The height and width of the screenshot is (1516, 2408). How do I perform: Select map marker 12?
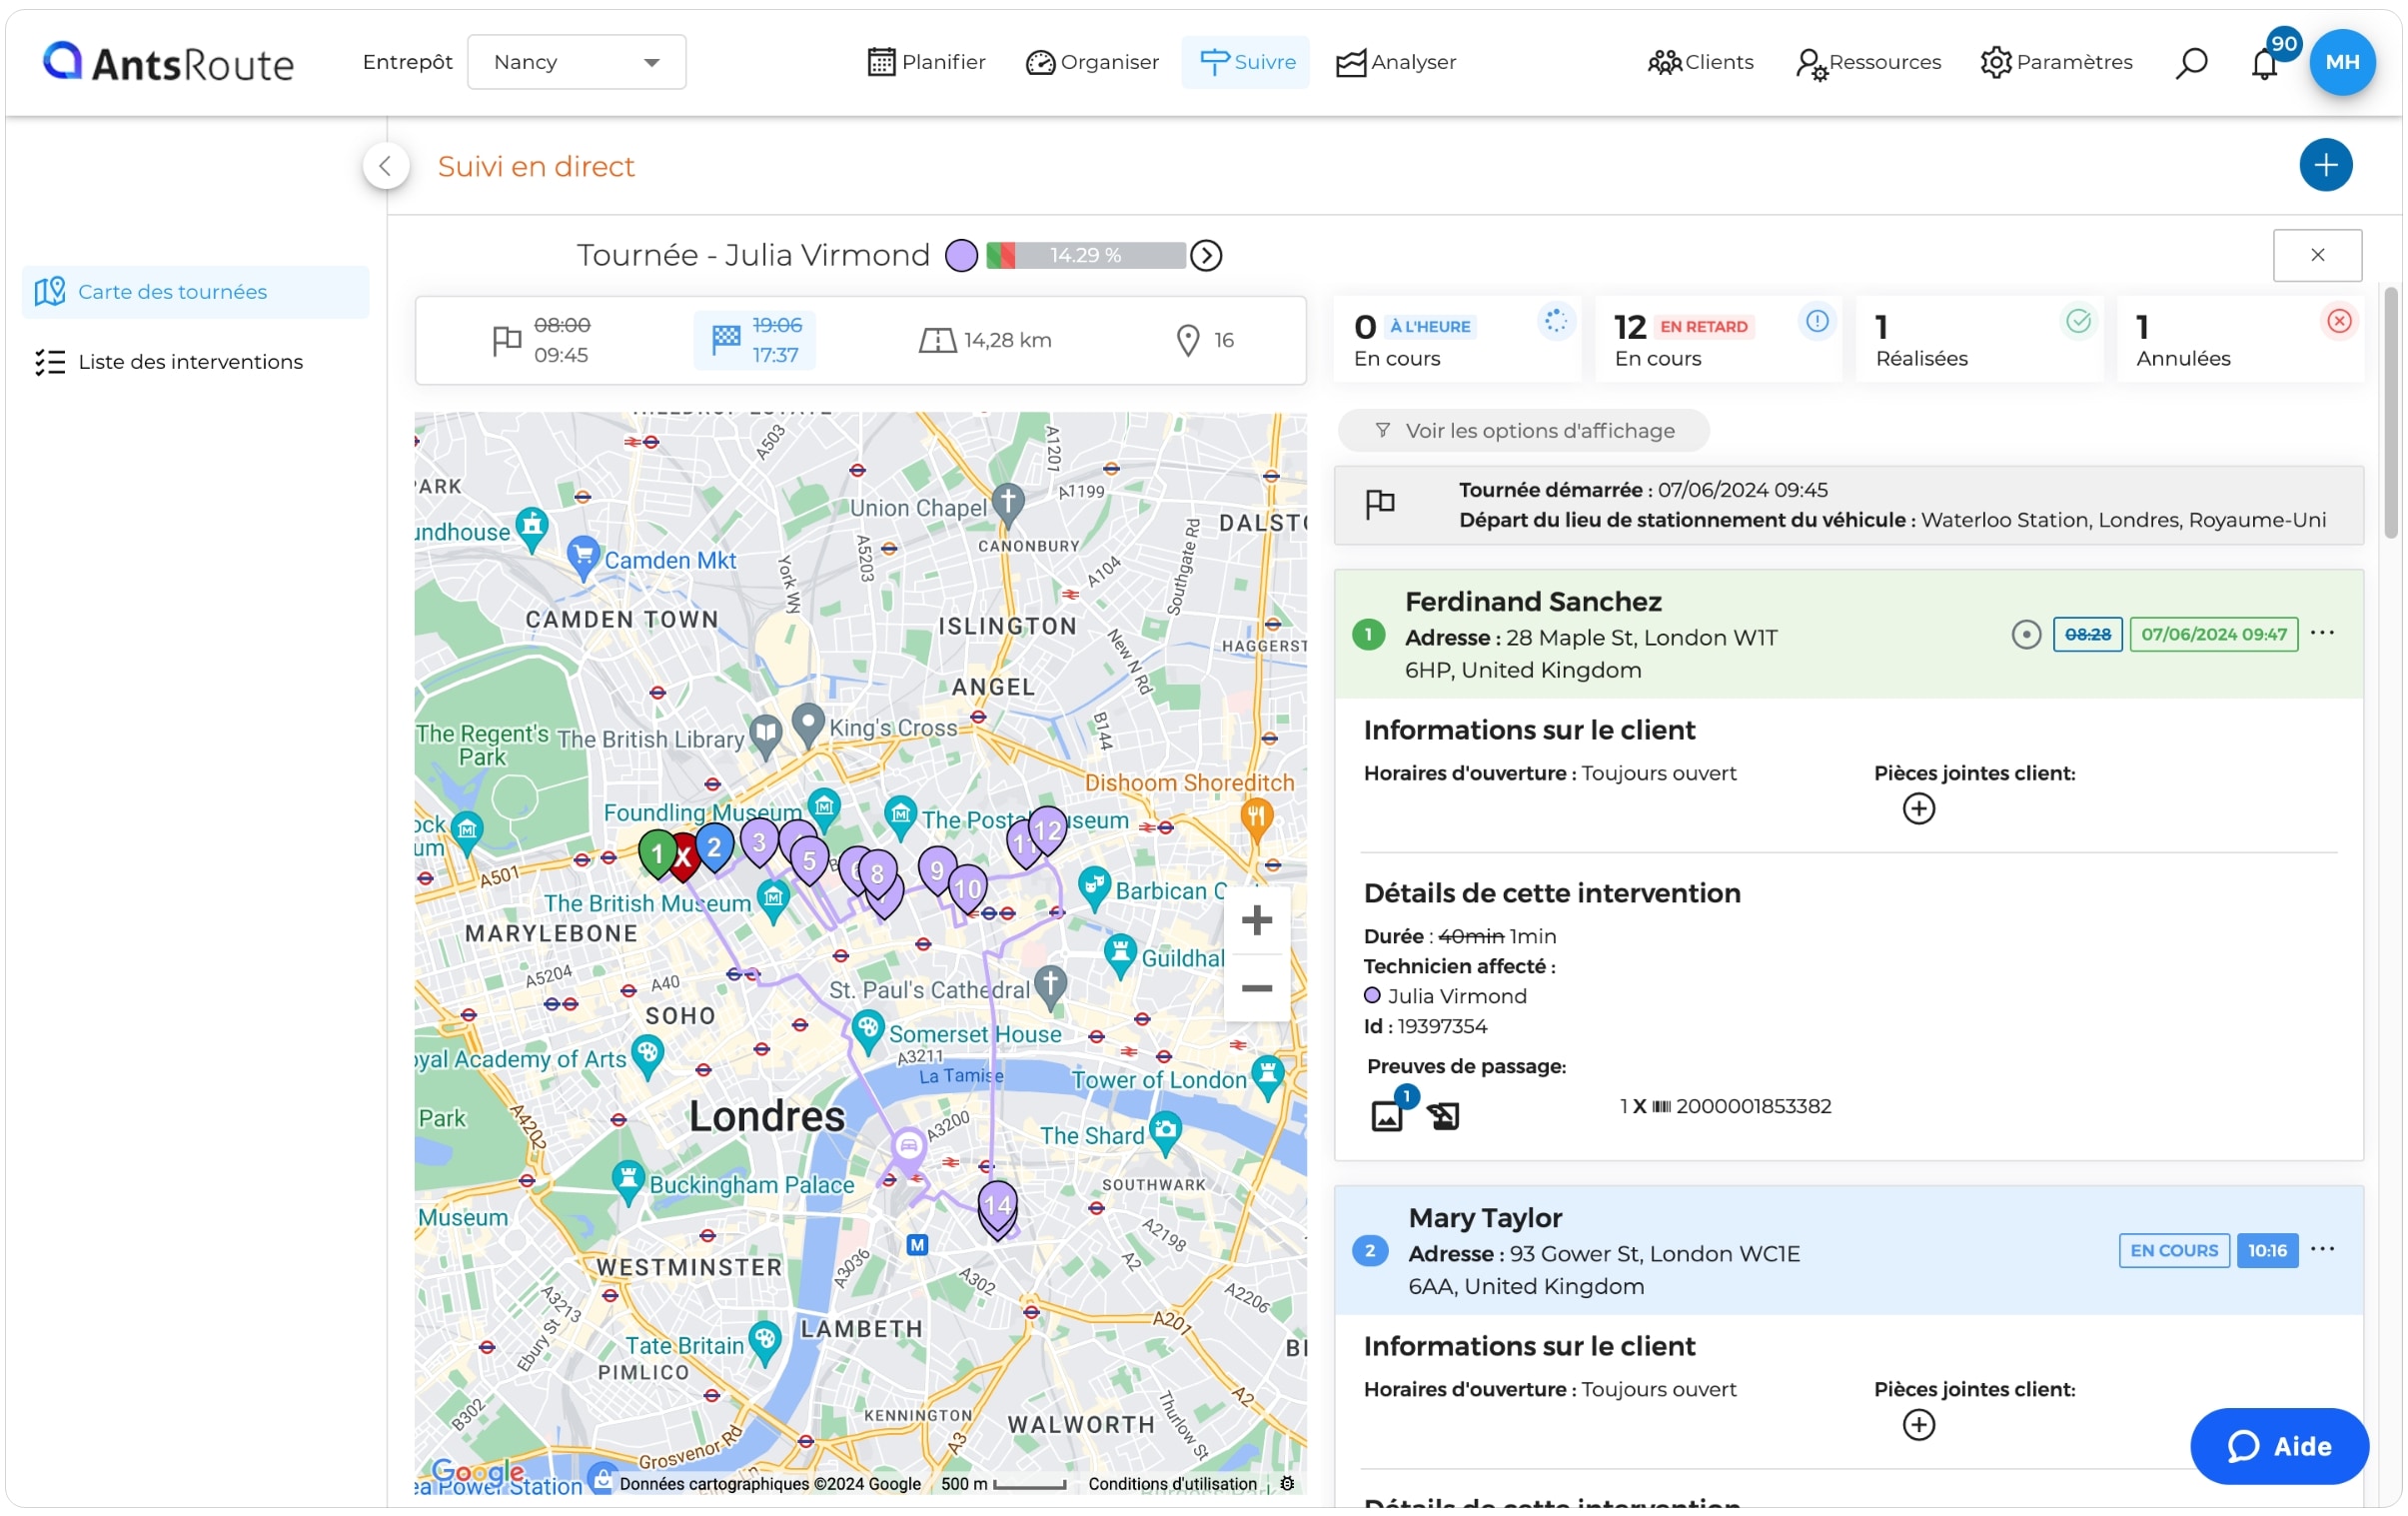click(1047, 830)
